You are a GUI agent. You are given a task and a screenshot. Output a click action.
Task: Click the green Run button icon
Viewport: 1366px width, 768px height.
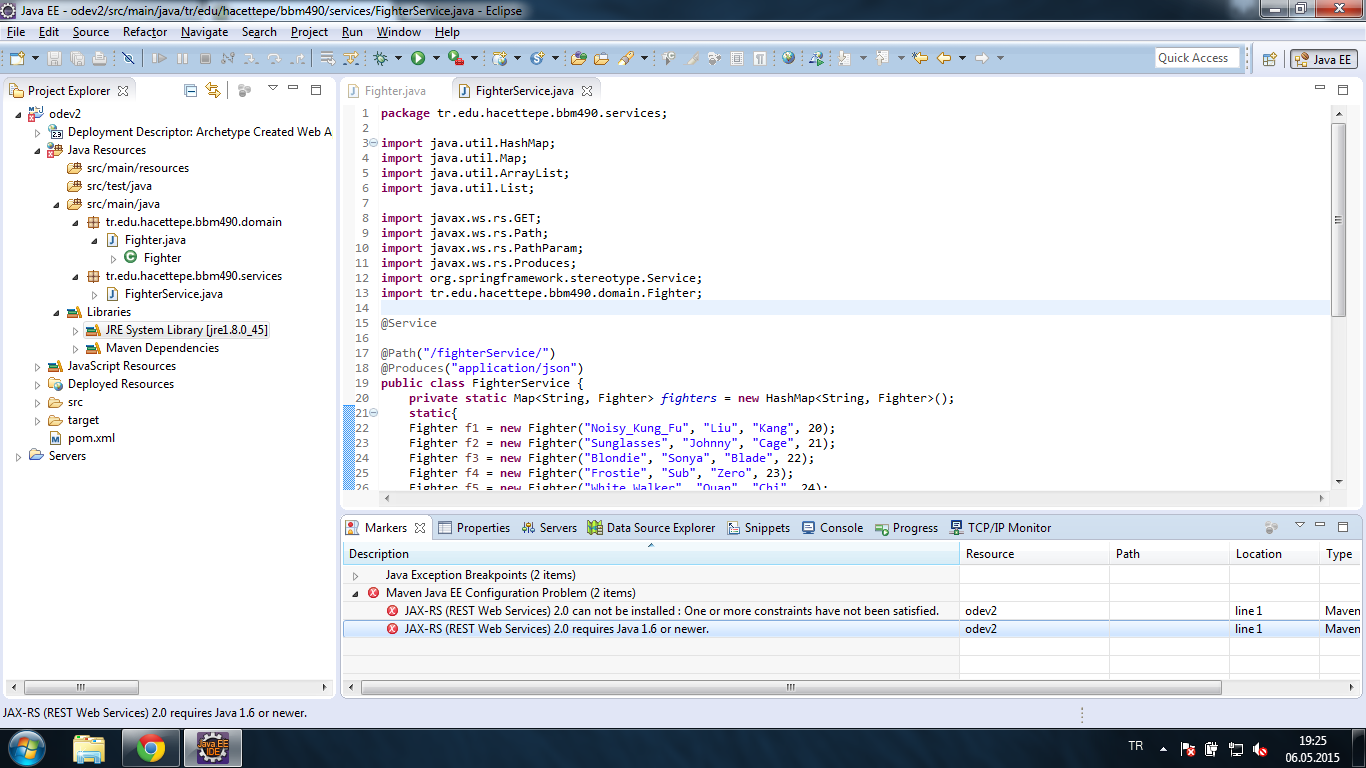point(418,58)
